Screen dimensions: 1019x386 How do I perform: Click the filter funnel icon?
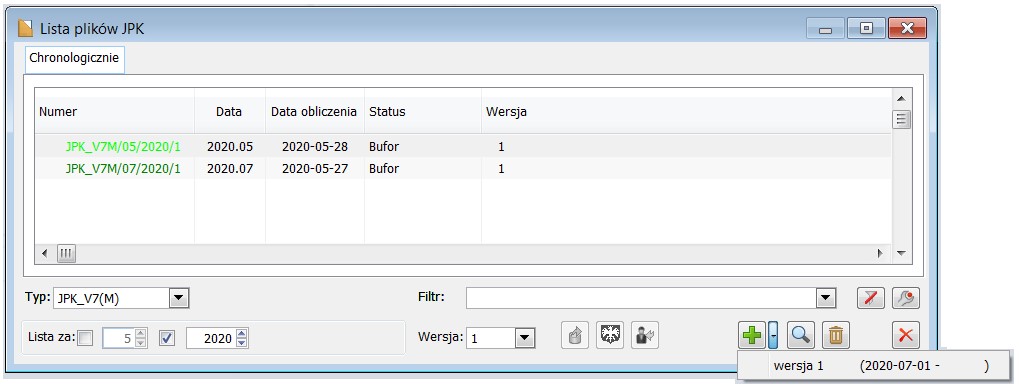coord(870,298)
